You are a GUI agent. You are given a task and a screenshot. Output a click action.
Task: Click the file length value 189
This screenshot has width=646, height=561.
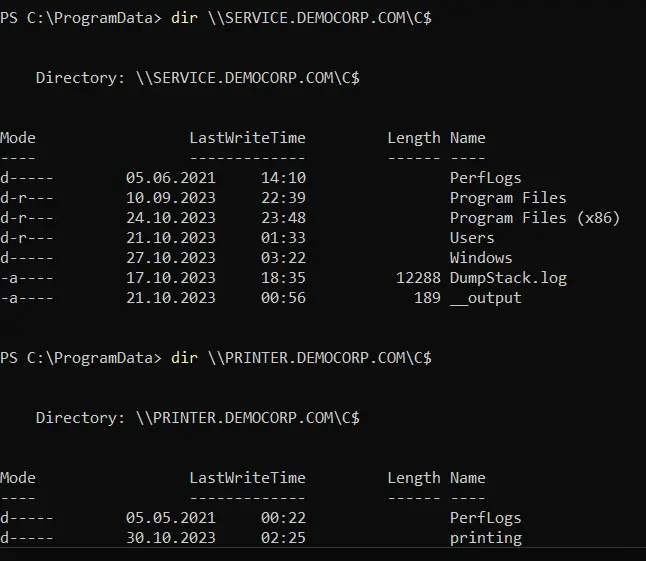pos(427,298)
